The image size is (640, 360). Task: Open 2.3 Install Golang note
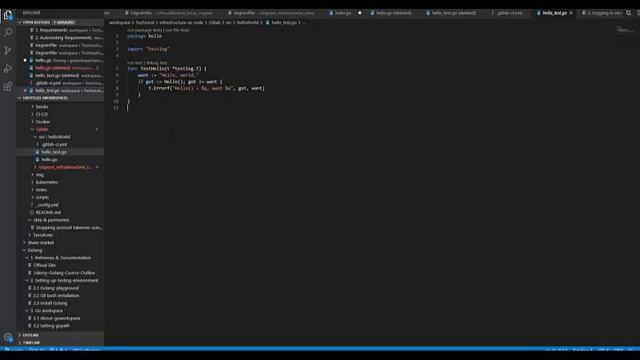pos(50,303)
